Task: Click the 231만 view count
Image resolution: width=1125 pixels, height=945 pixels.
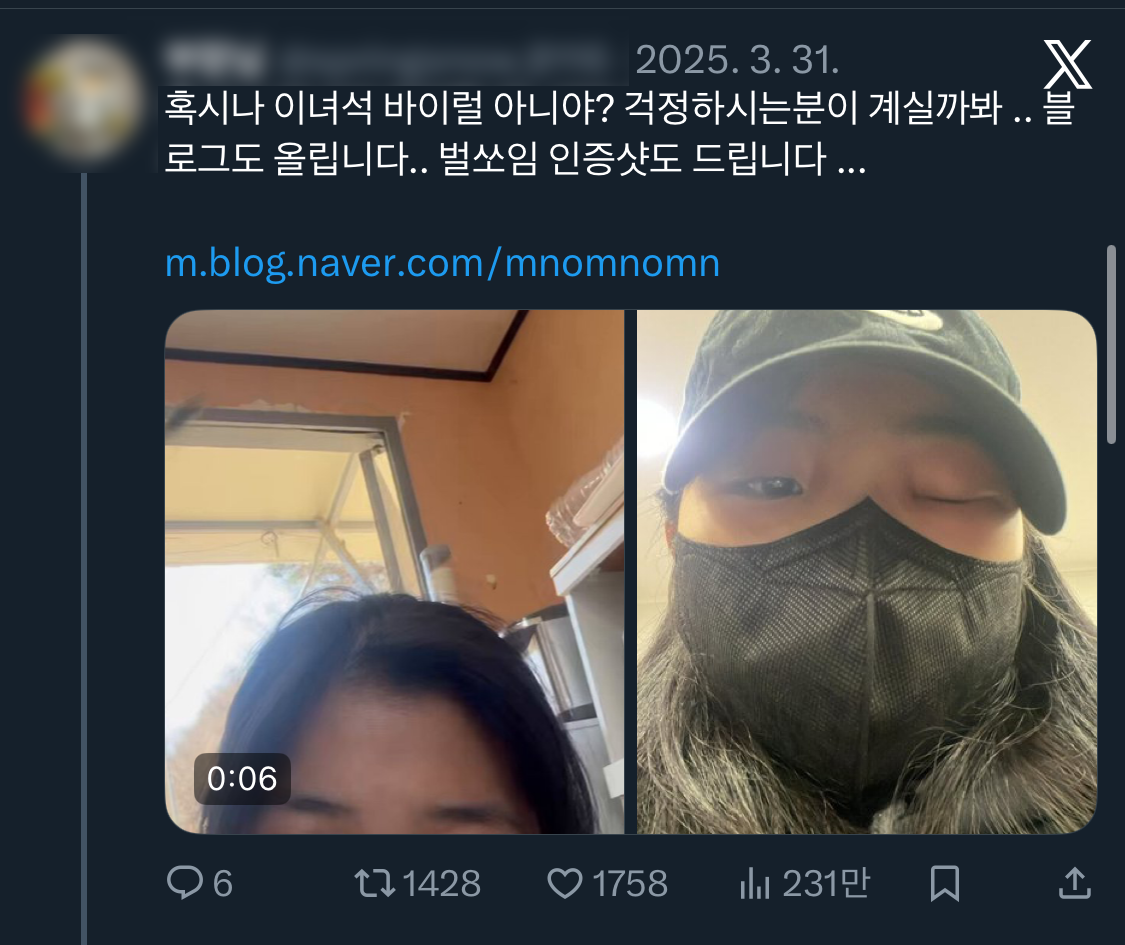Action: click(x=825, y=883)
